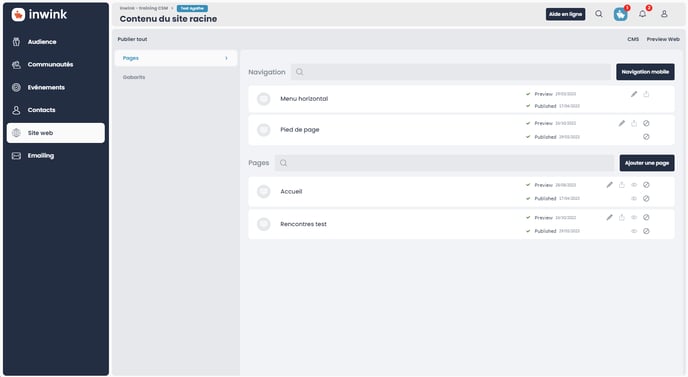Click the inwink training breadcrumb link
688x377 pixels.
(144, 8)
